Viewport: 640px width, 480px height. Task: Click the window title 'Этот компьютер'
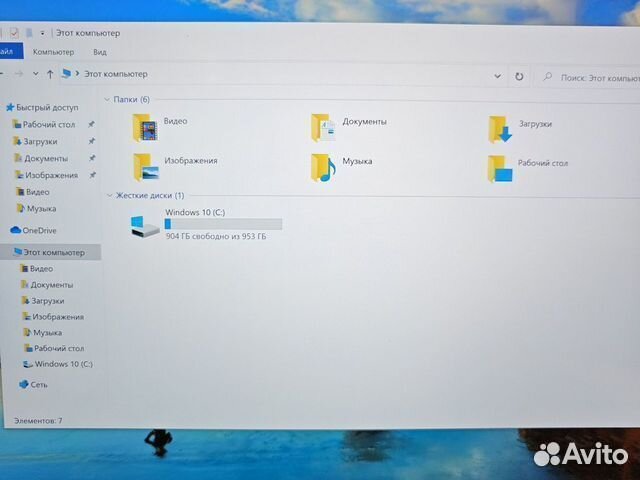(88, 33)
